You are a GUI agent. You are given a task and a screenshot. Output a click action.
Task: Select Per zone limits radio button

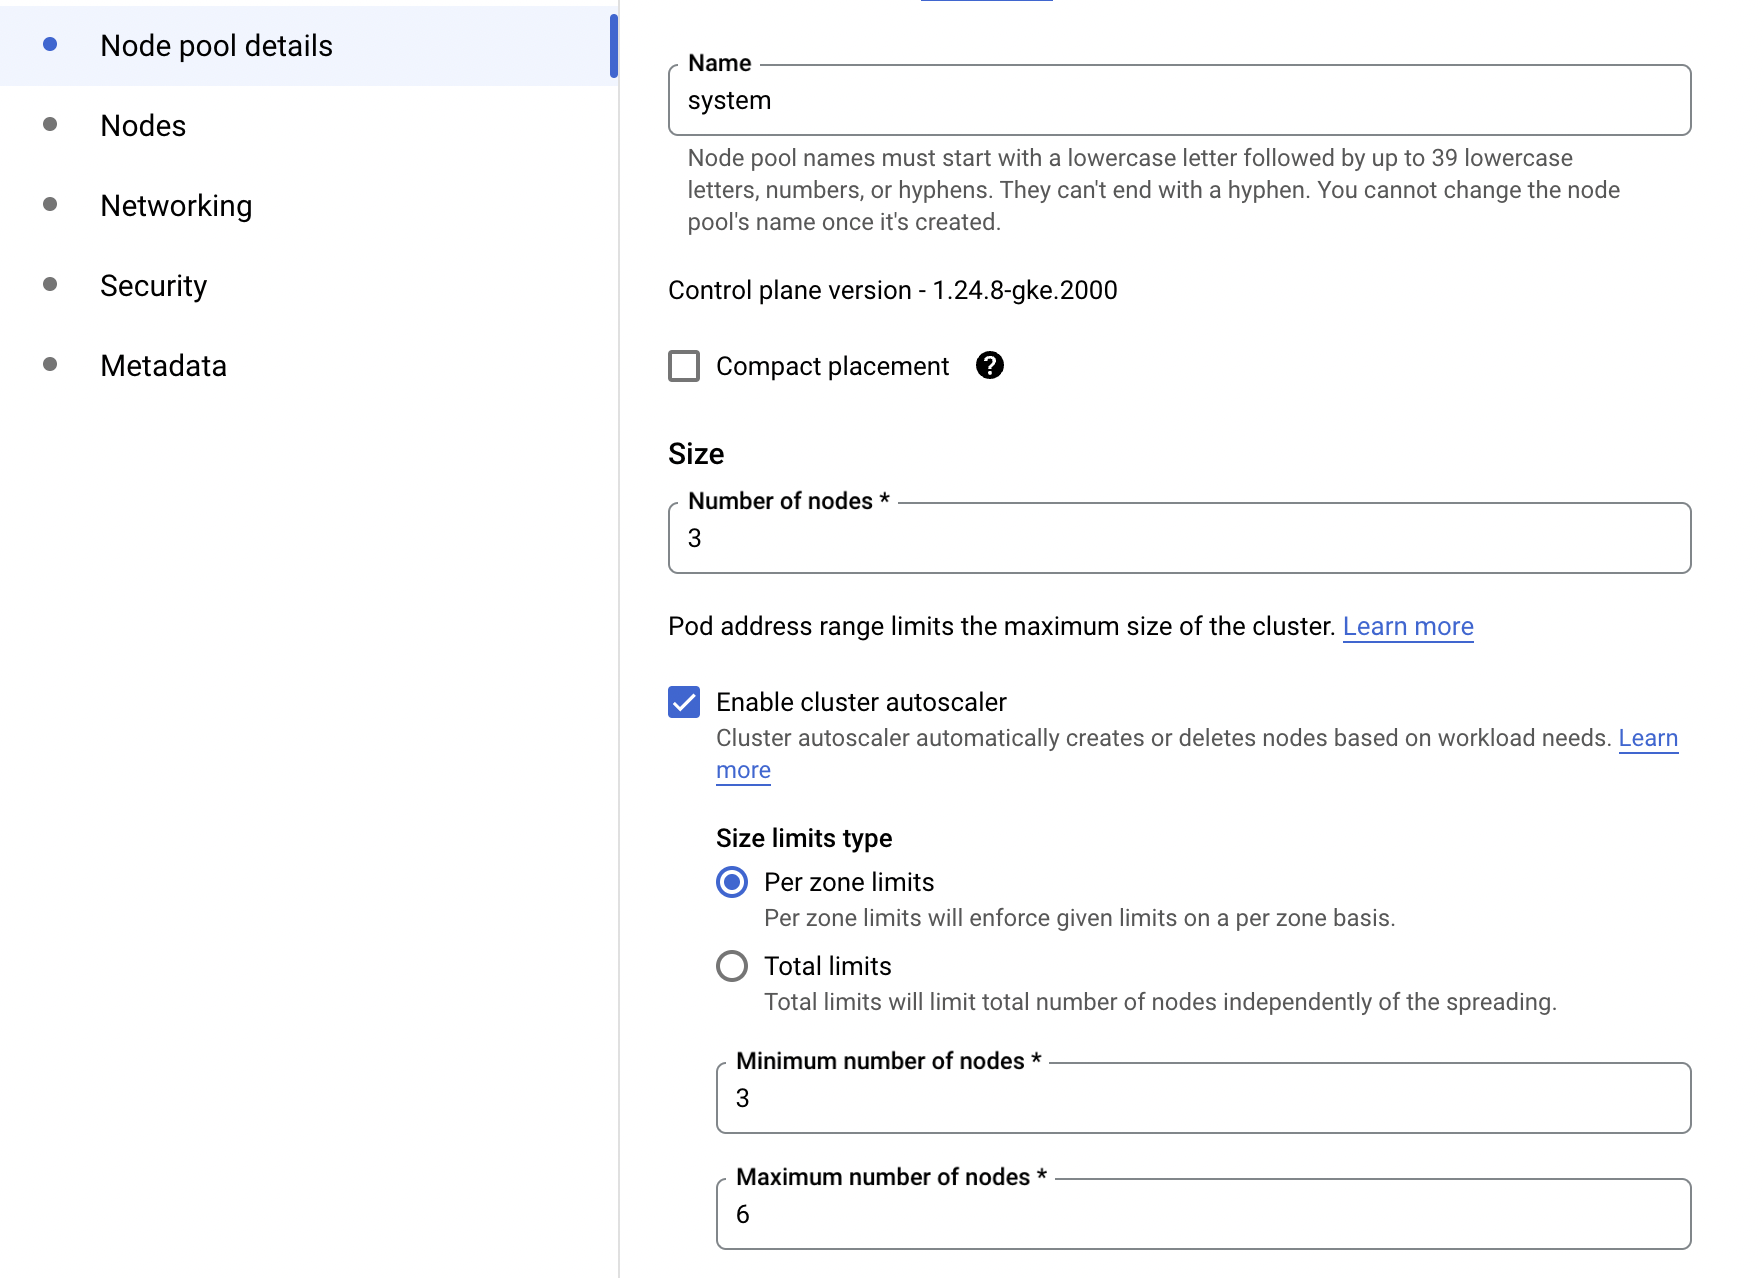coord(732,882)
